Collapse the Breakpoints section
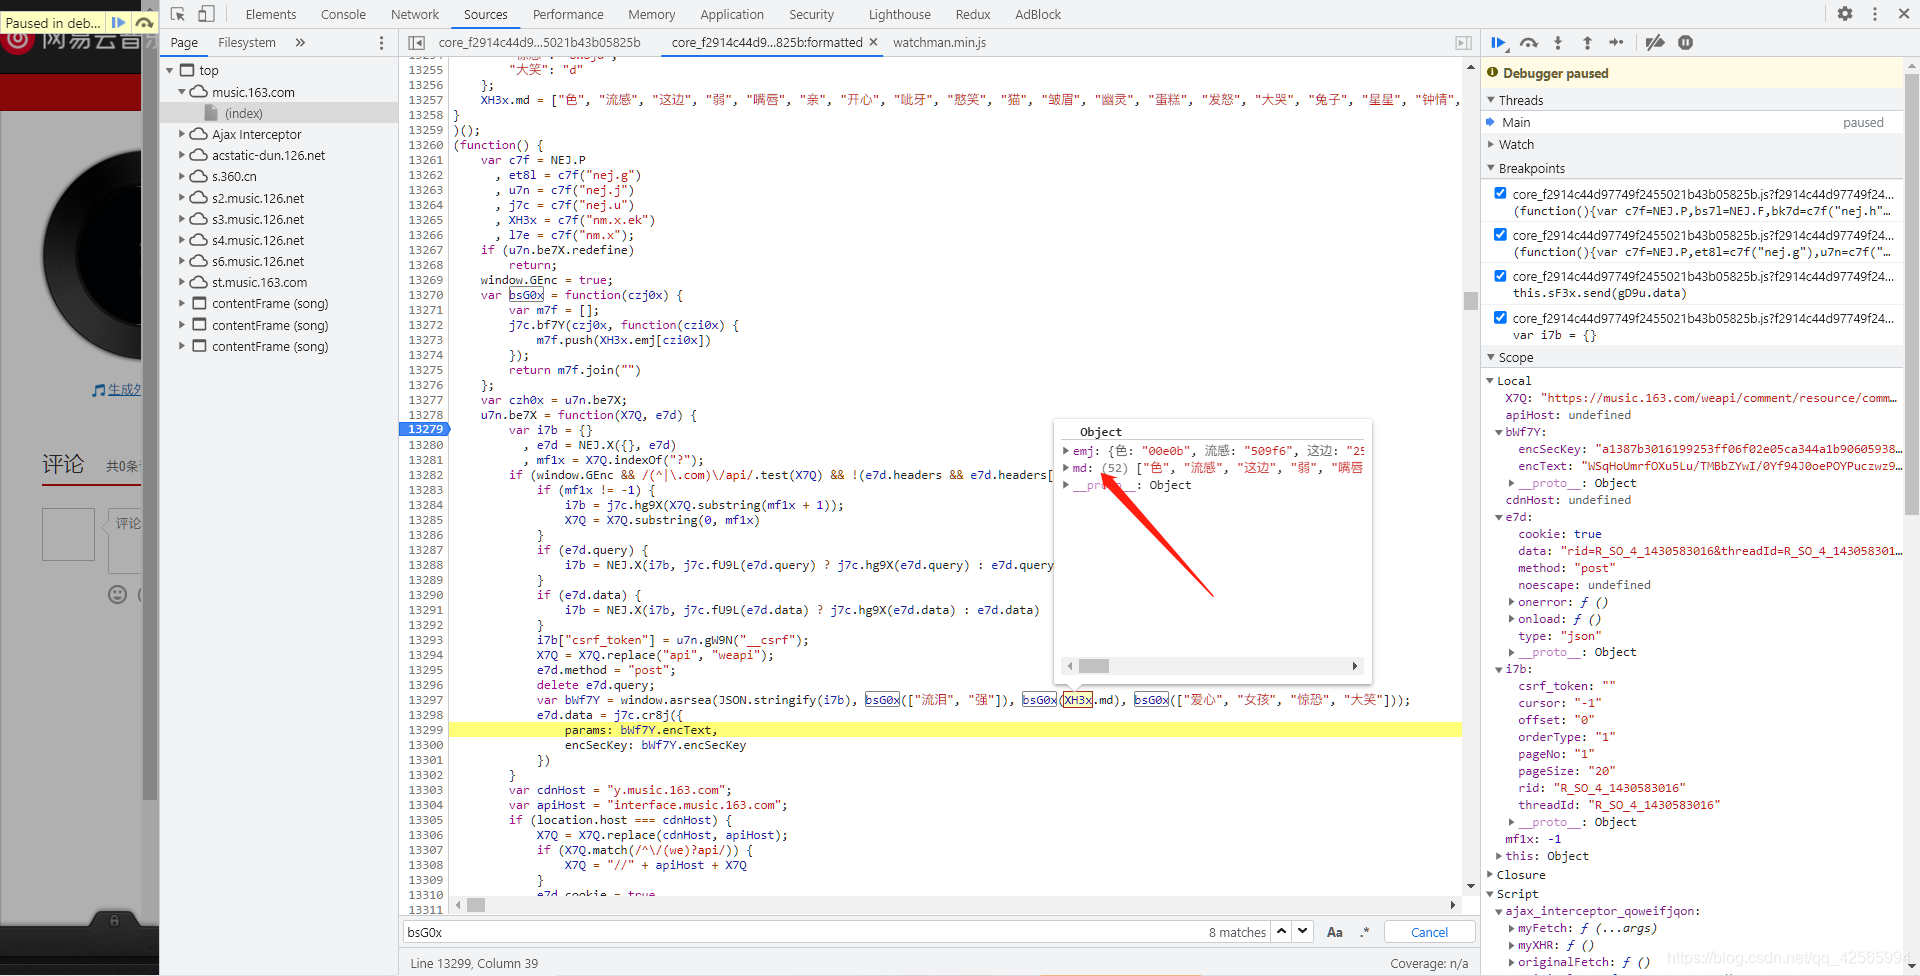 pyautogui.click(x=1491, y=168)
